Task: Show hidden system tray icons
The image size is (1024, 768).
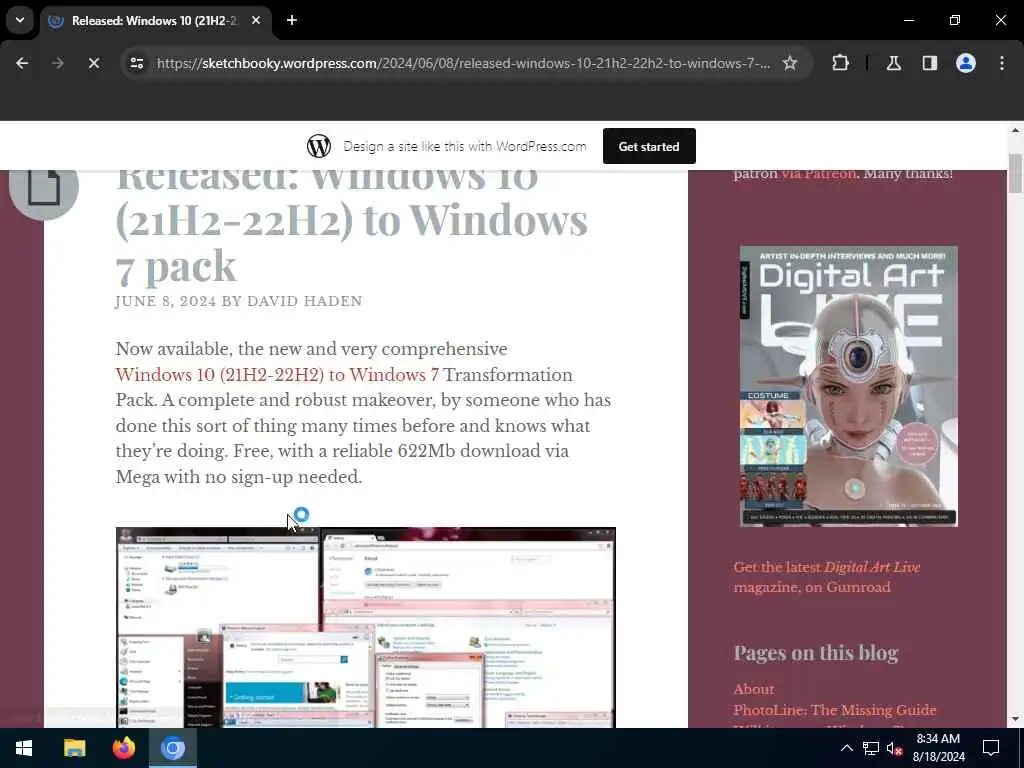Action: [846, 748]
